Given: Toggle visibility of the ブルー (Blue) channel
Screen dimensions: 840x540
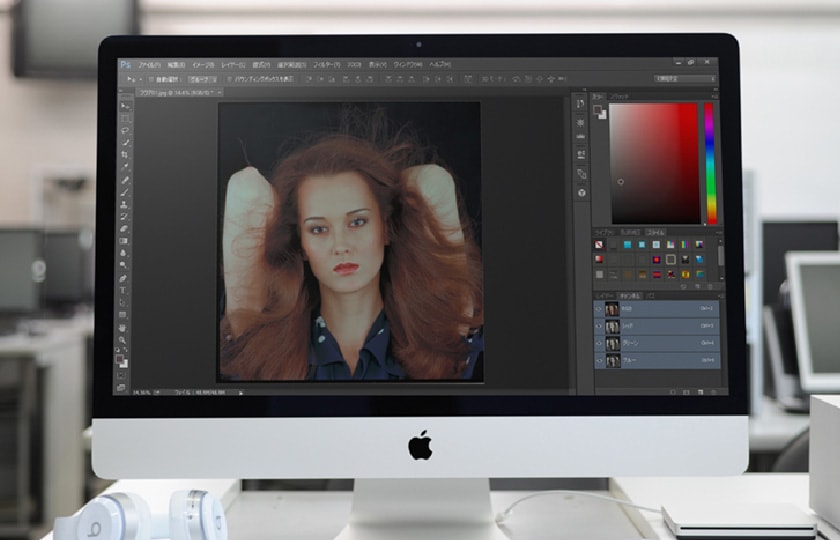Looking at the screenshot, I should click(599, 361).
